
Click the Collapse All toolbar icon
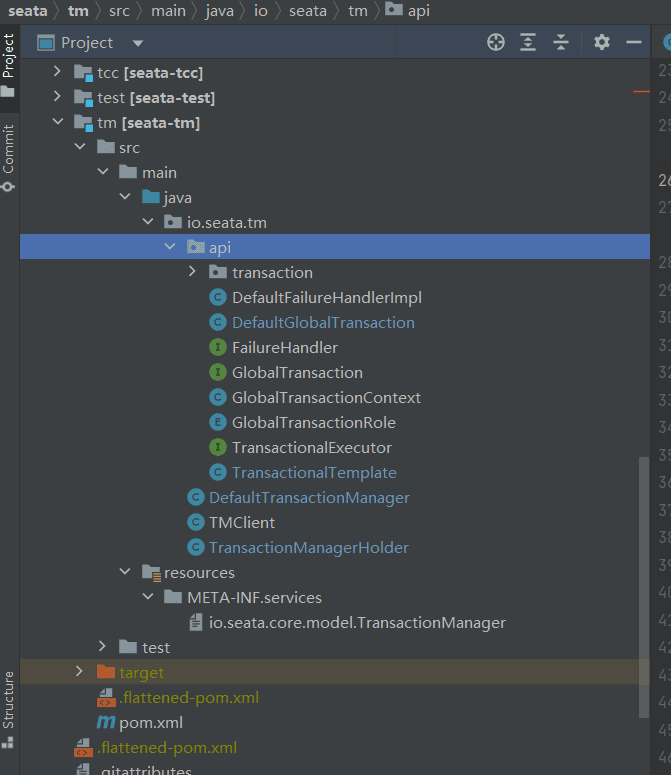pyautogui.click(x=561, y=43)
